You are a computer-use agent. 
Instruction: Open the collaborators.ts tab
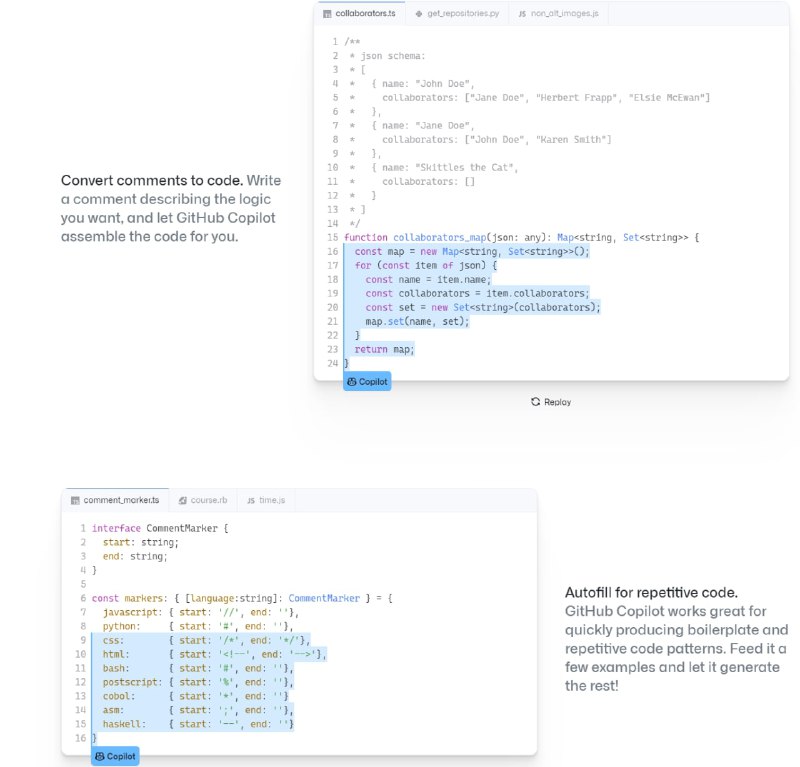pos(360,13)
